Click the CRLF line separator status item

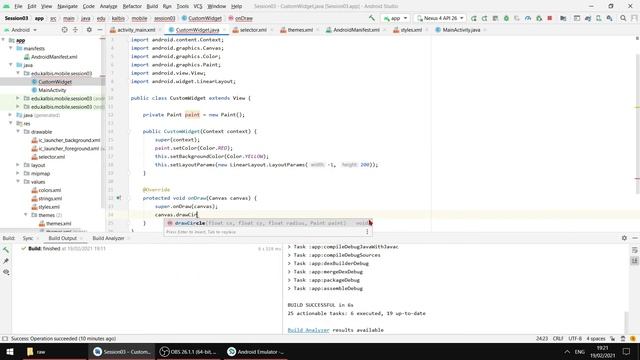point(558,338)
